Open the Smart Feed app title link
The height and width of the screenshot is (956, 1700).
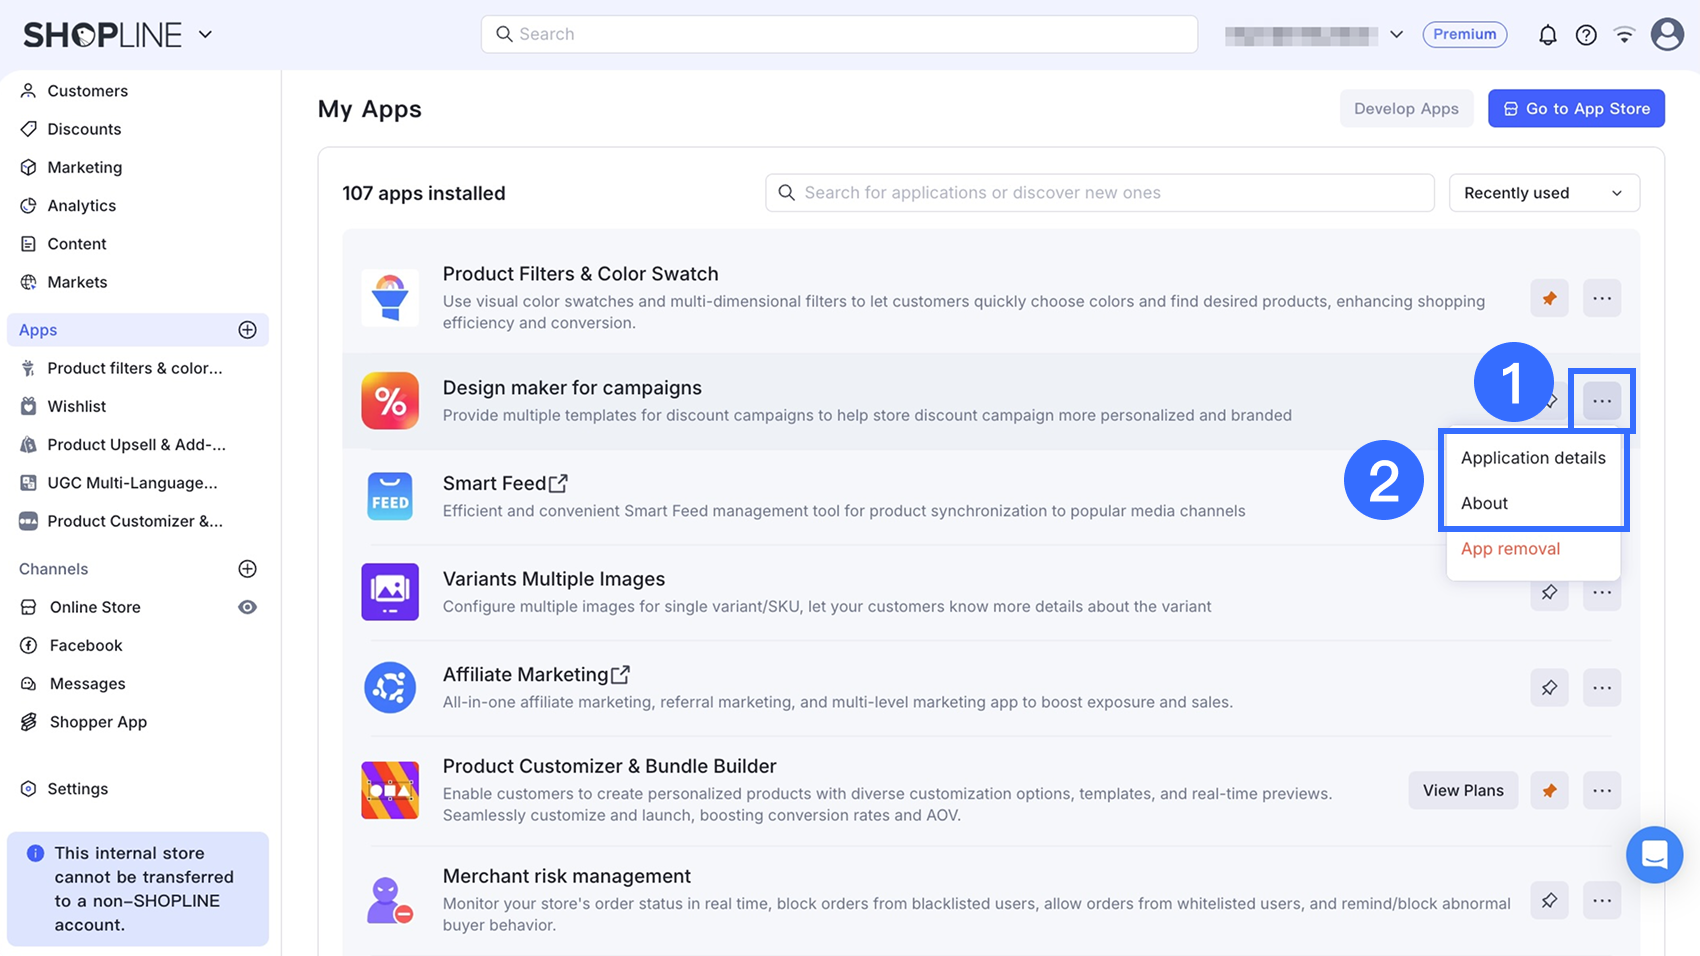click(505, 484)
